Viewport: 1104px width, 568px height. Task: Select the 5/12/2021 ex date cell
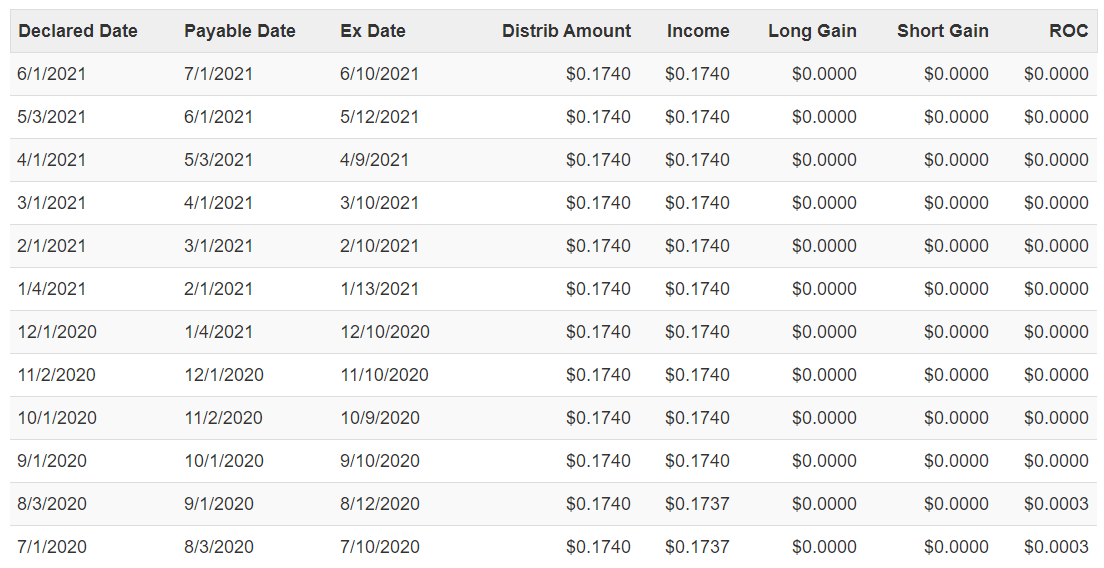tap(379, 117)
